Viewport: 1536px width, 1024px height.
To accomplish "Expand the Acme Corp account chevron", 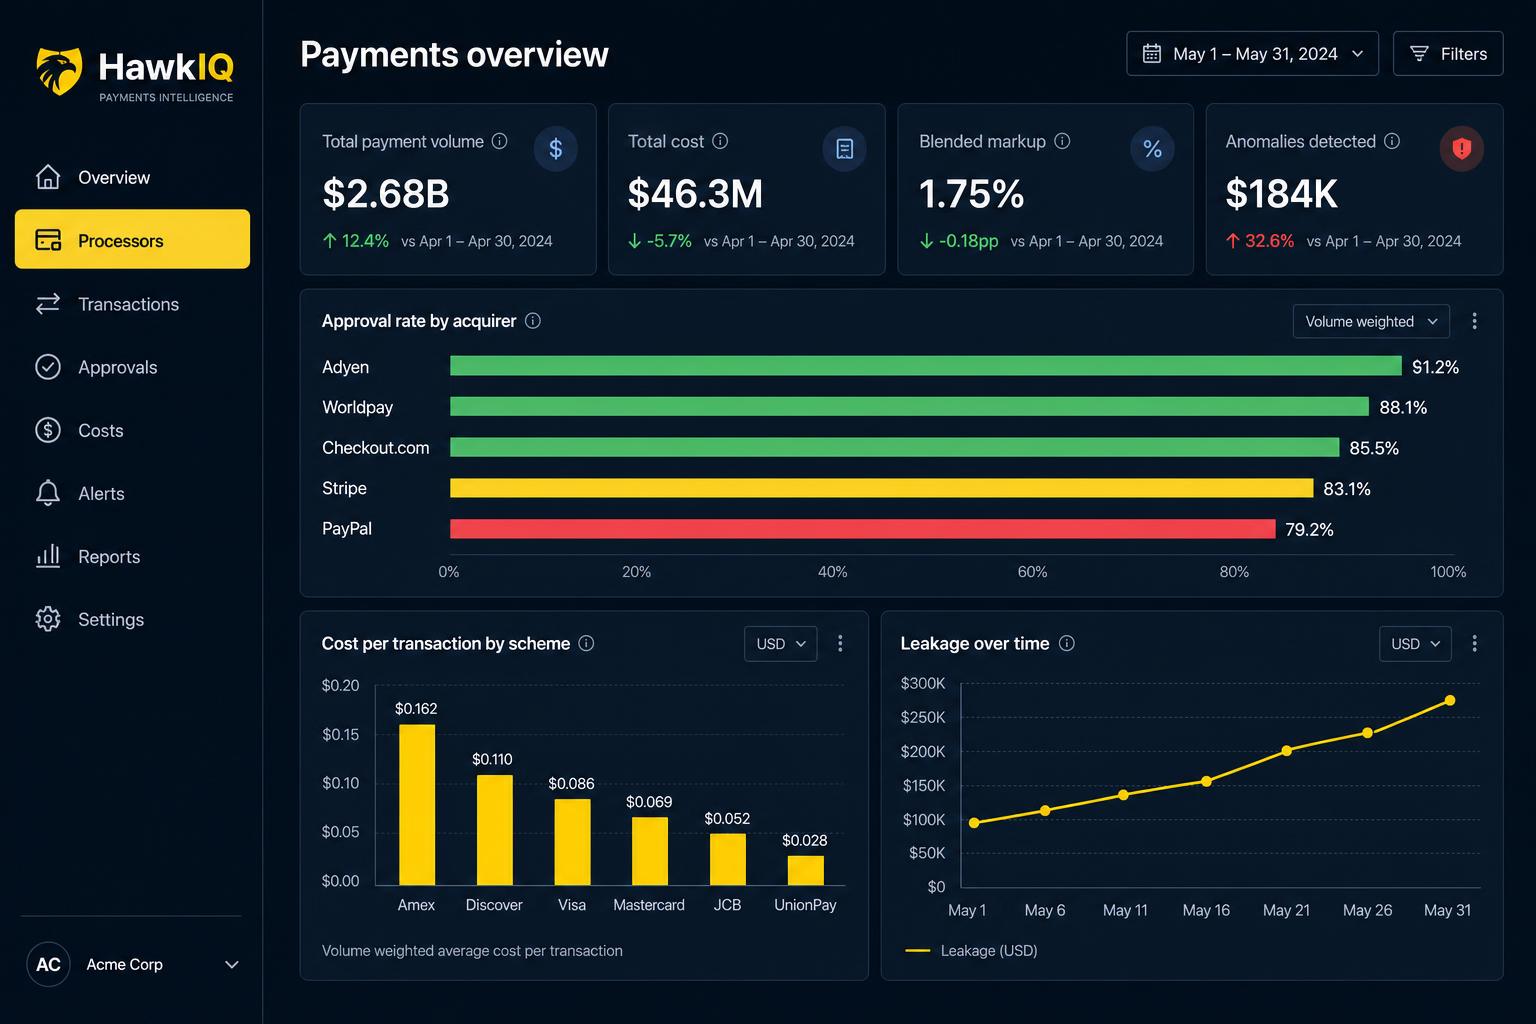I will 232,965.
